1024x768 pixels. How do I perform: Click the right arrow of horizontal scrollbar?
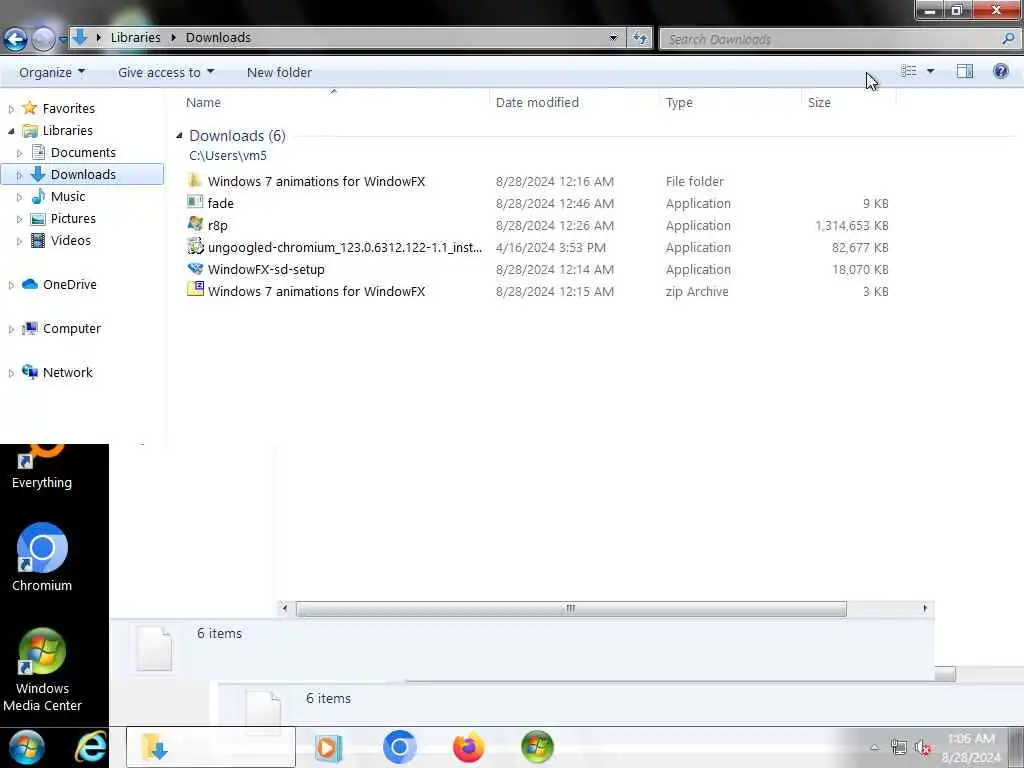(x=925, y=608)
